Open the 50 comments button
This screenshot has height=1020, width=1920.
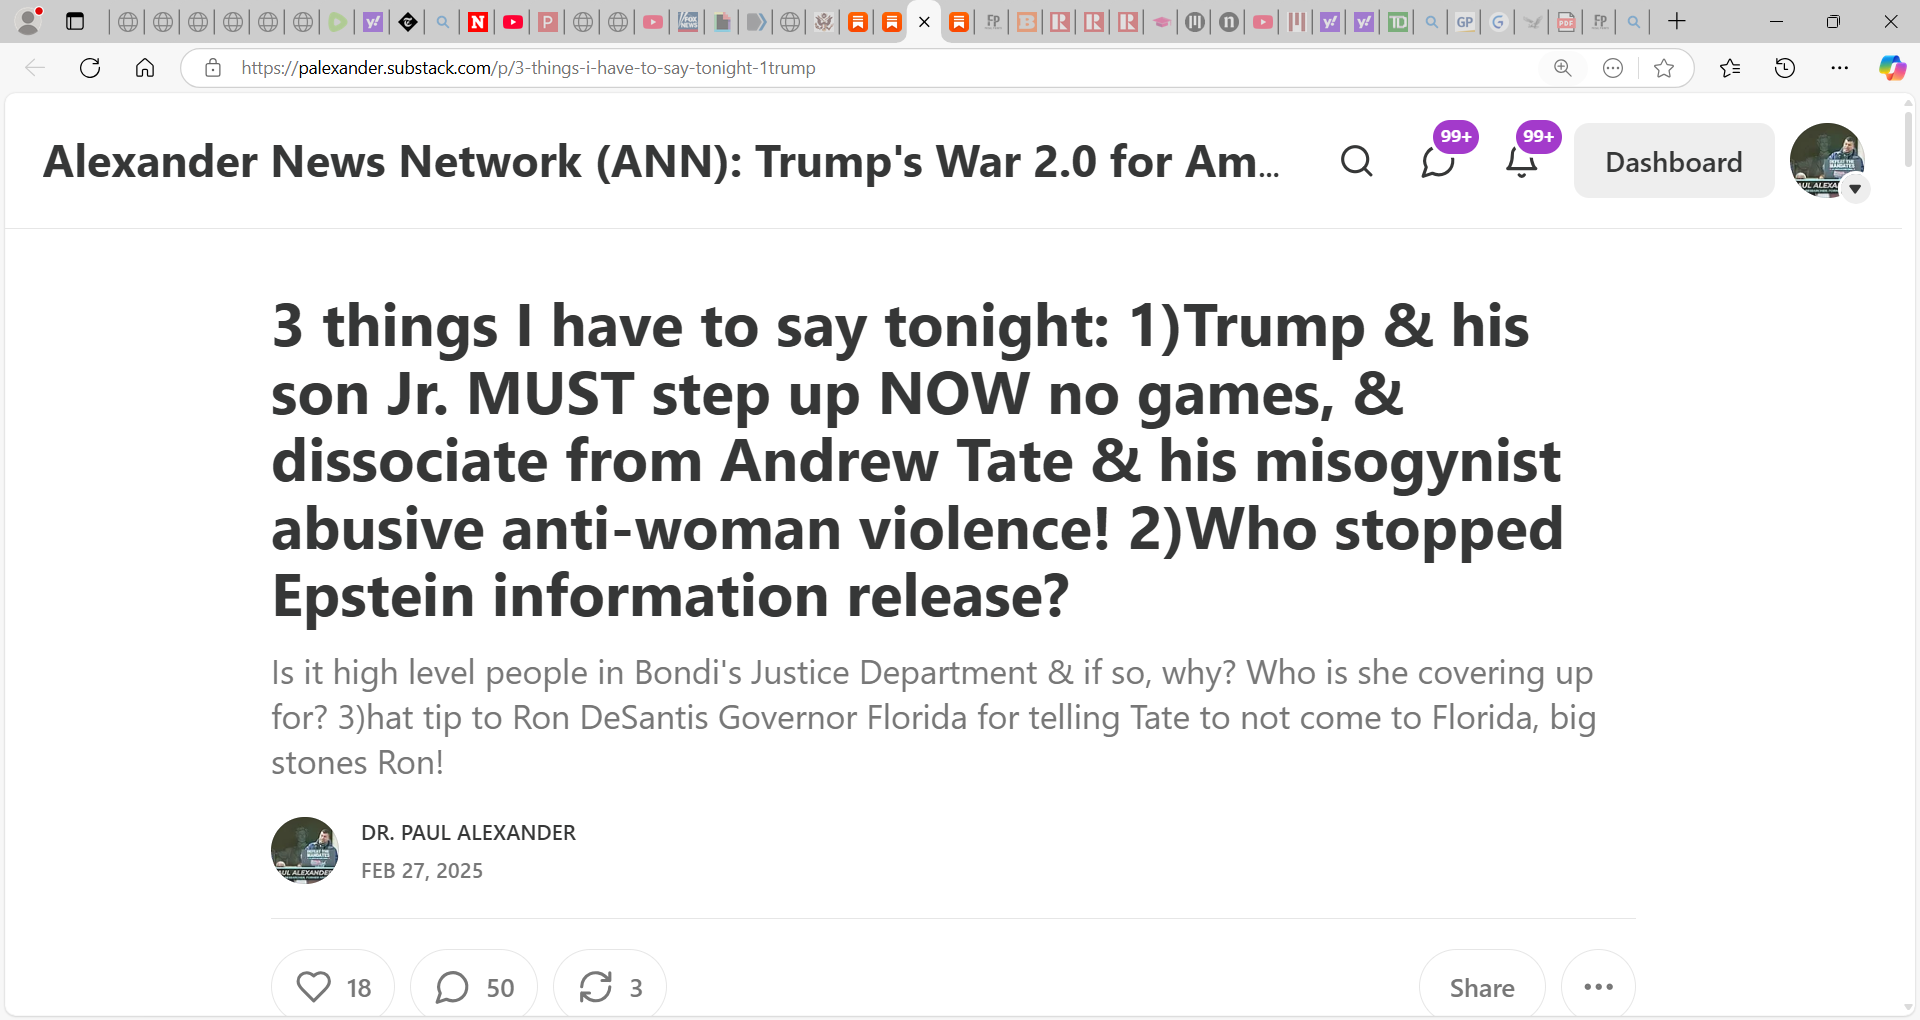pyautogui.click(x=474, y=987)
